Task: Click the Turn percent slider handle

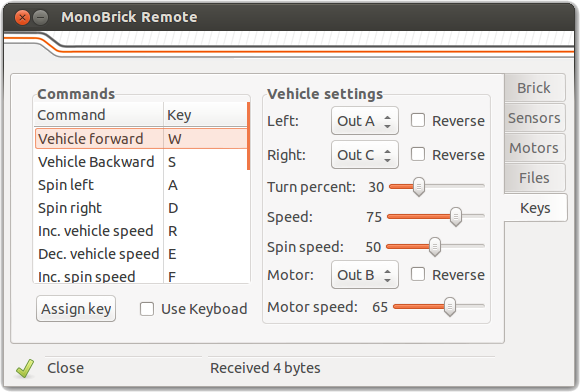Action: [x=419, y=186]
